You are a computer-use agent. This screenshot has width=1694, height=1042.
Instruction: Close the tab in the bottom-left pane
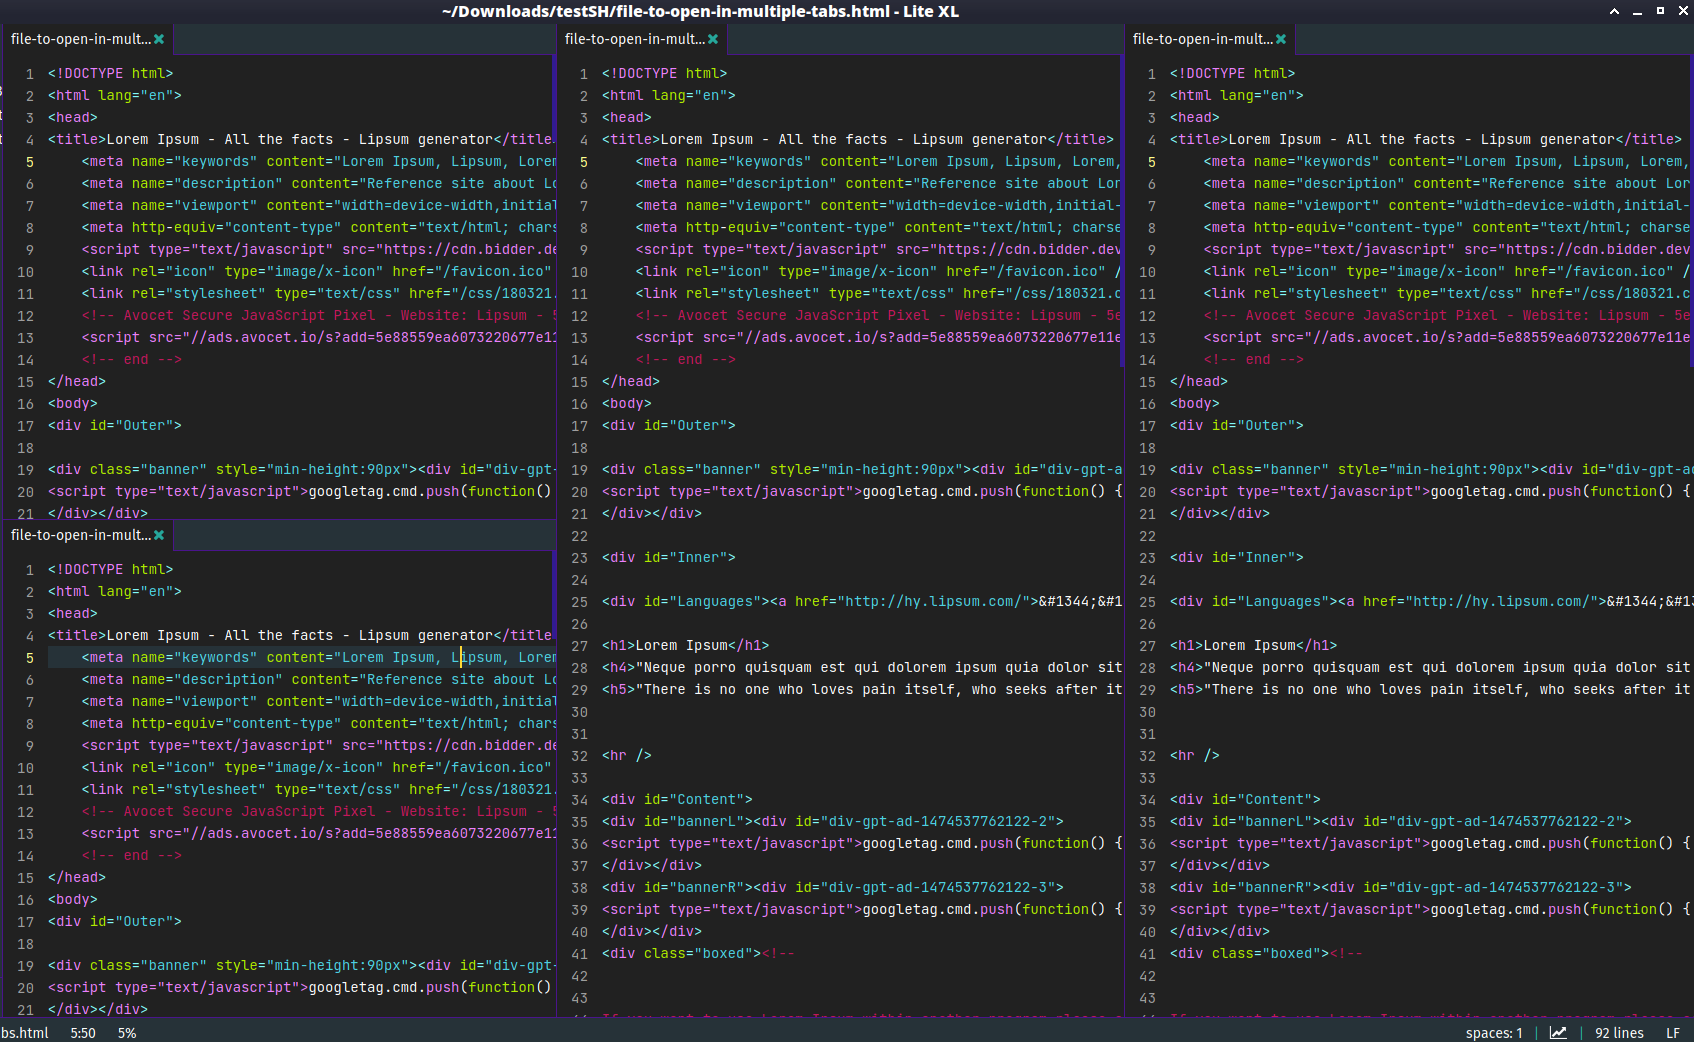coord(159,535)
